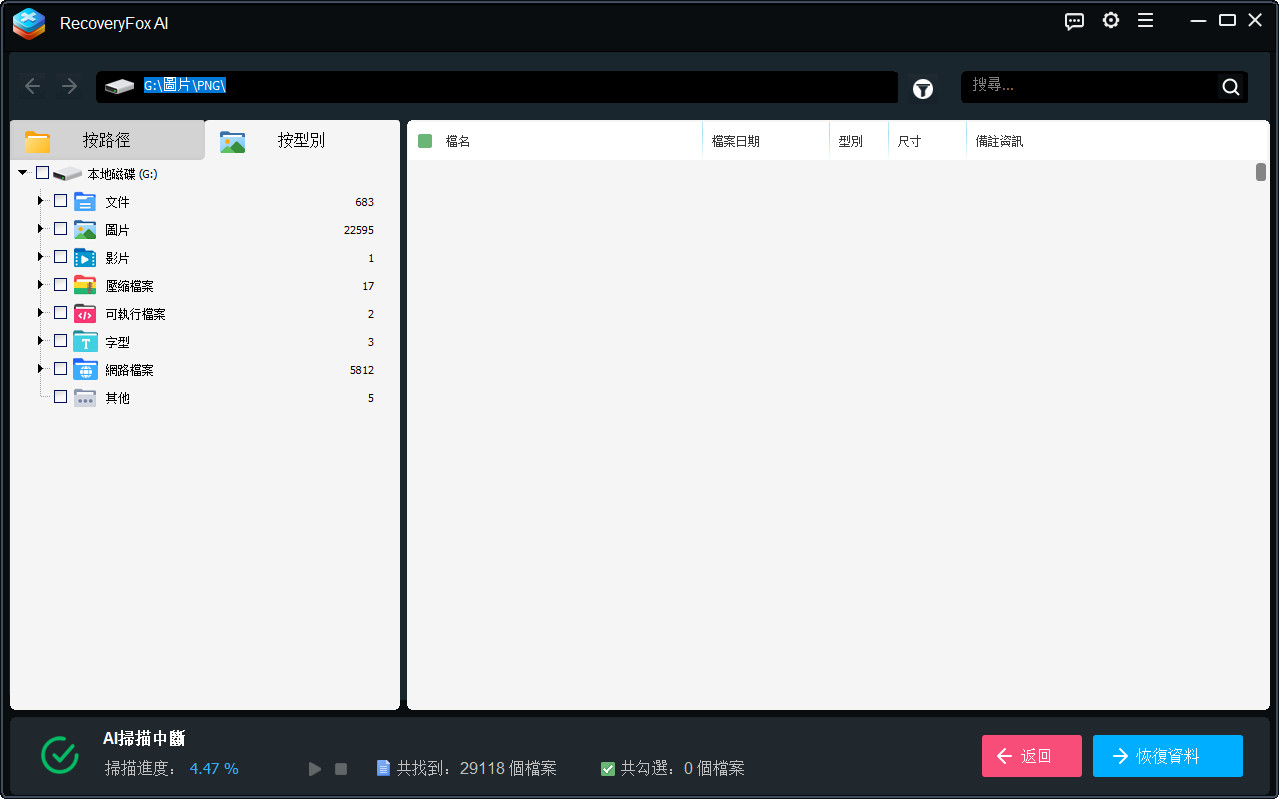Screen dimensions: 1279x799
Task: Click the 恢復資料 recovery button
Action: pos(1167,756)
